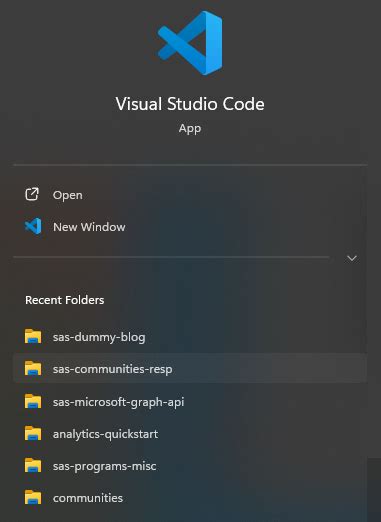Open recent folder communities
381x522 pixels.
pos(190,498)
